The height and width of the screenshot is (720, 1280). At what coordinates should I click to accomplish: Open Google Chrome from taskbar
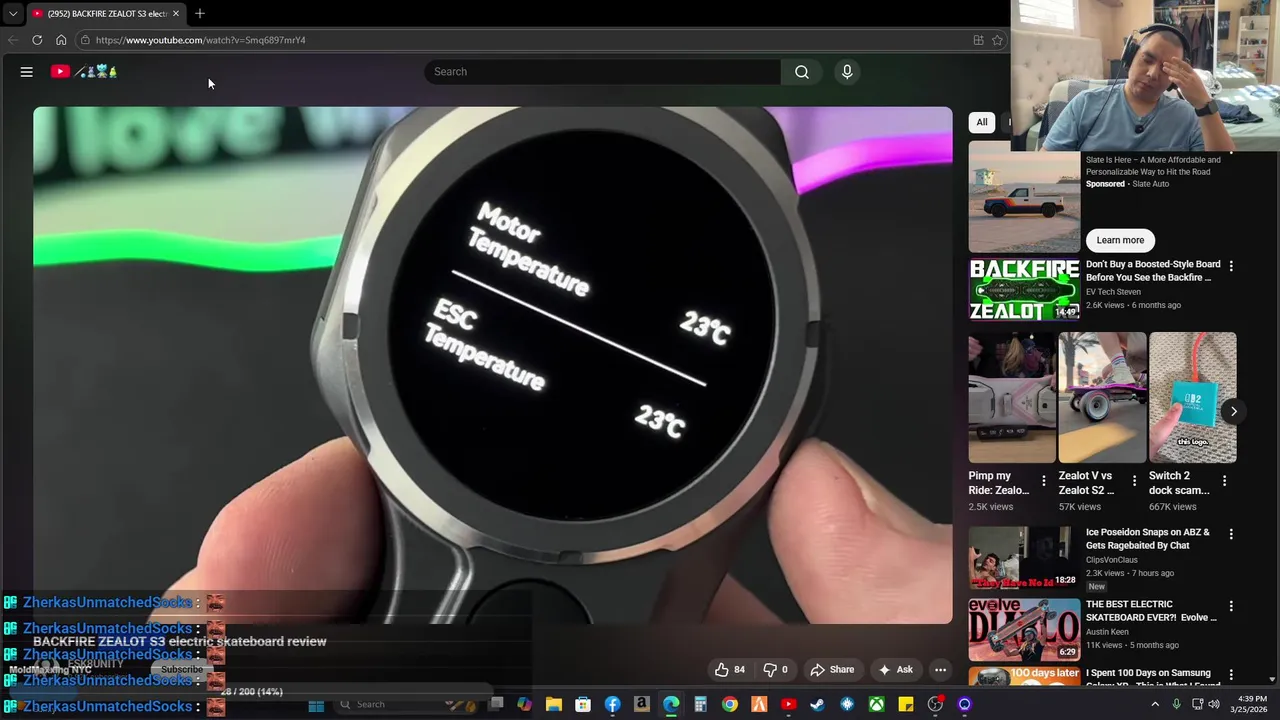point(730,705)
